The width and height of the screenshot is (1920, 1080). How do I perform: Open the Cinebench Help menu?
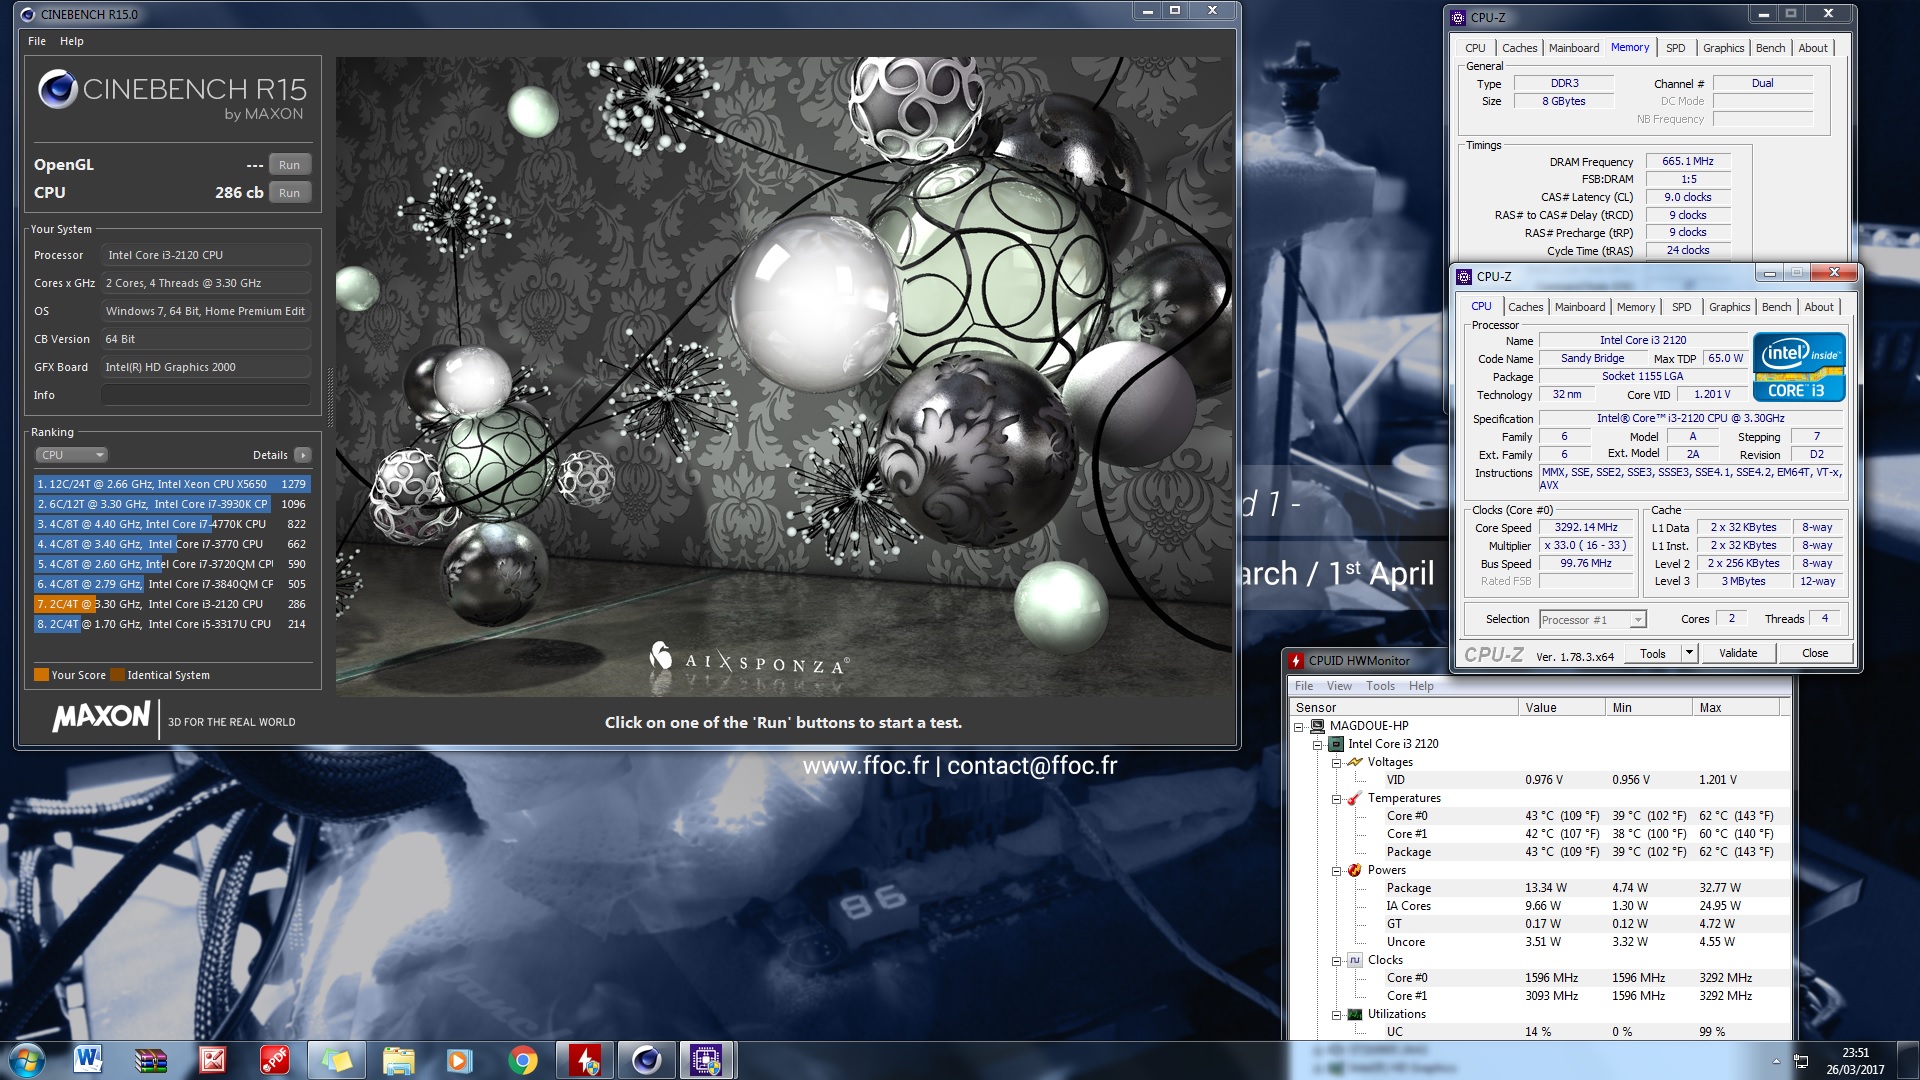point(72,41)
